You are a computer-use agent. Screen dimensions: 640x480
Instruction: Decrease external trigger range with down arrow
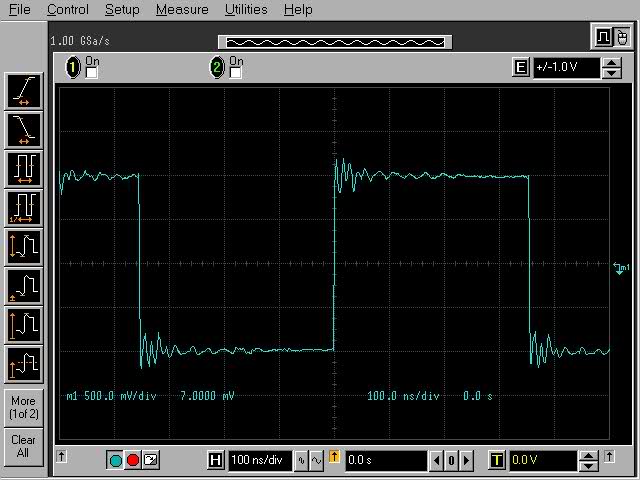coord(611,73)
